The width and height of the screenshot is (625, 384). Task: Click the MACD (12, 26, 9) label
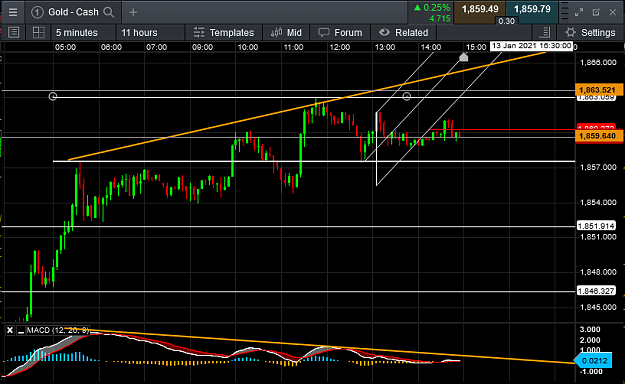coord(58,330)
